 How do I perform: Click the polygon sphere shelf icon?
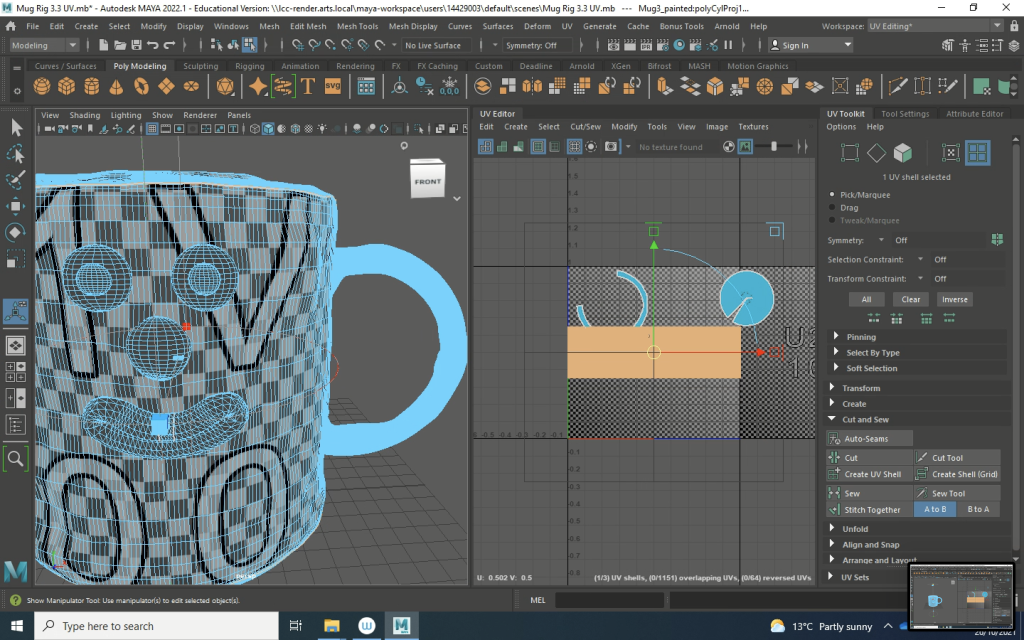click(42, 88)
